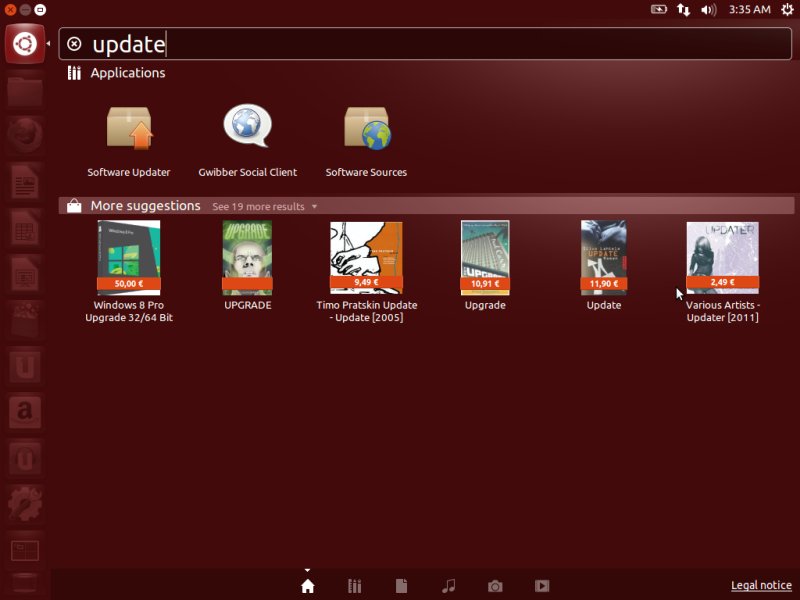Open Timo Pratskin Update [2005] suggestion
Image resolution: width=800 pixels, height=600 pixels.
click(366, 271)
